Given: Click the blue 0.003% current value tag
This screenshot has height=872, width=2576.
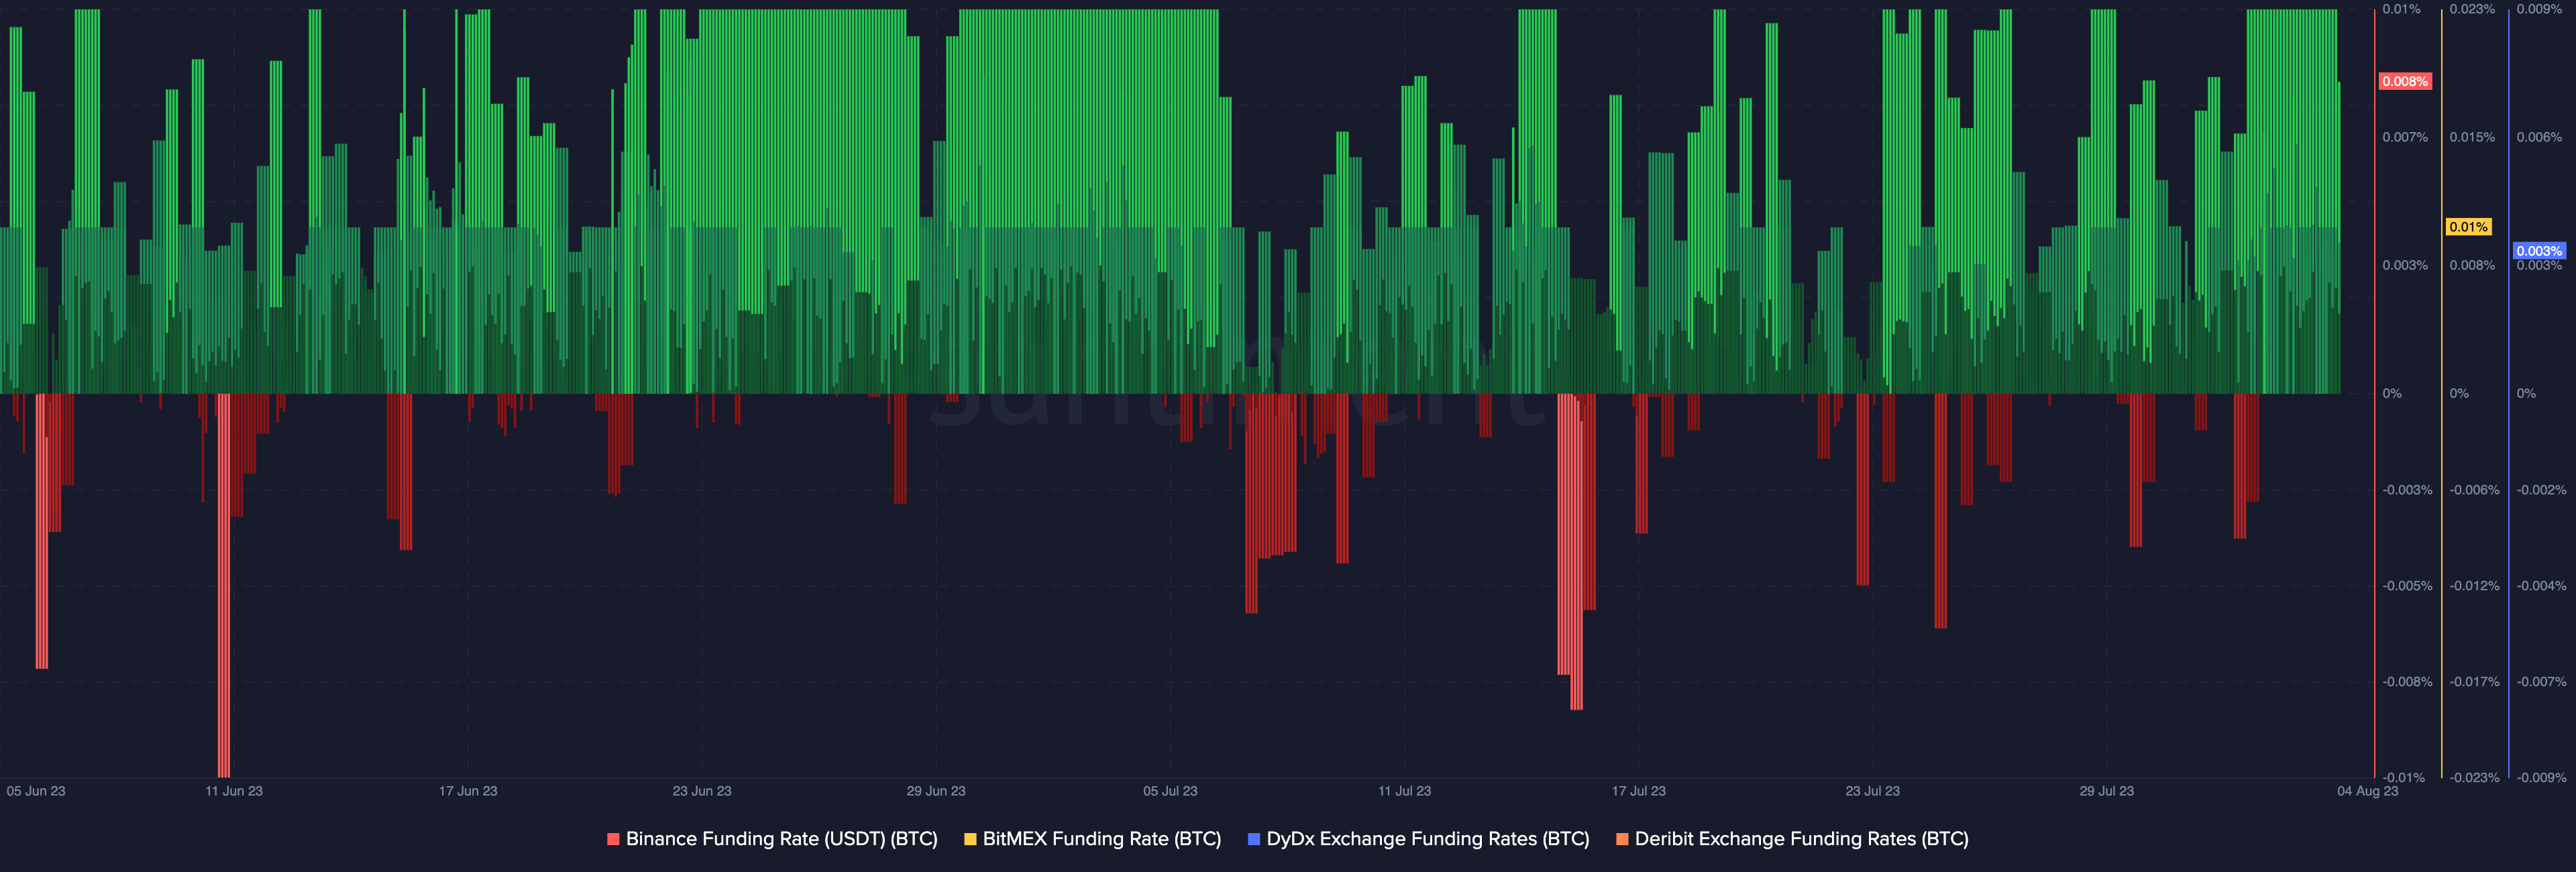Looking at the screenshot, I should (2539, 251).
